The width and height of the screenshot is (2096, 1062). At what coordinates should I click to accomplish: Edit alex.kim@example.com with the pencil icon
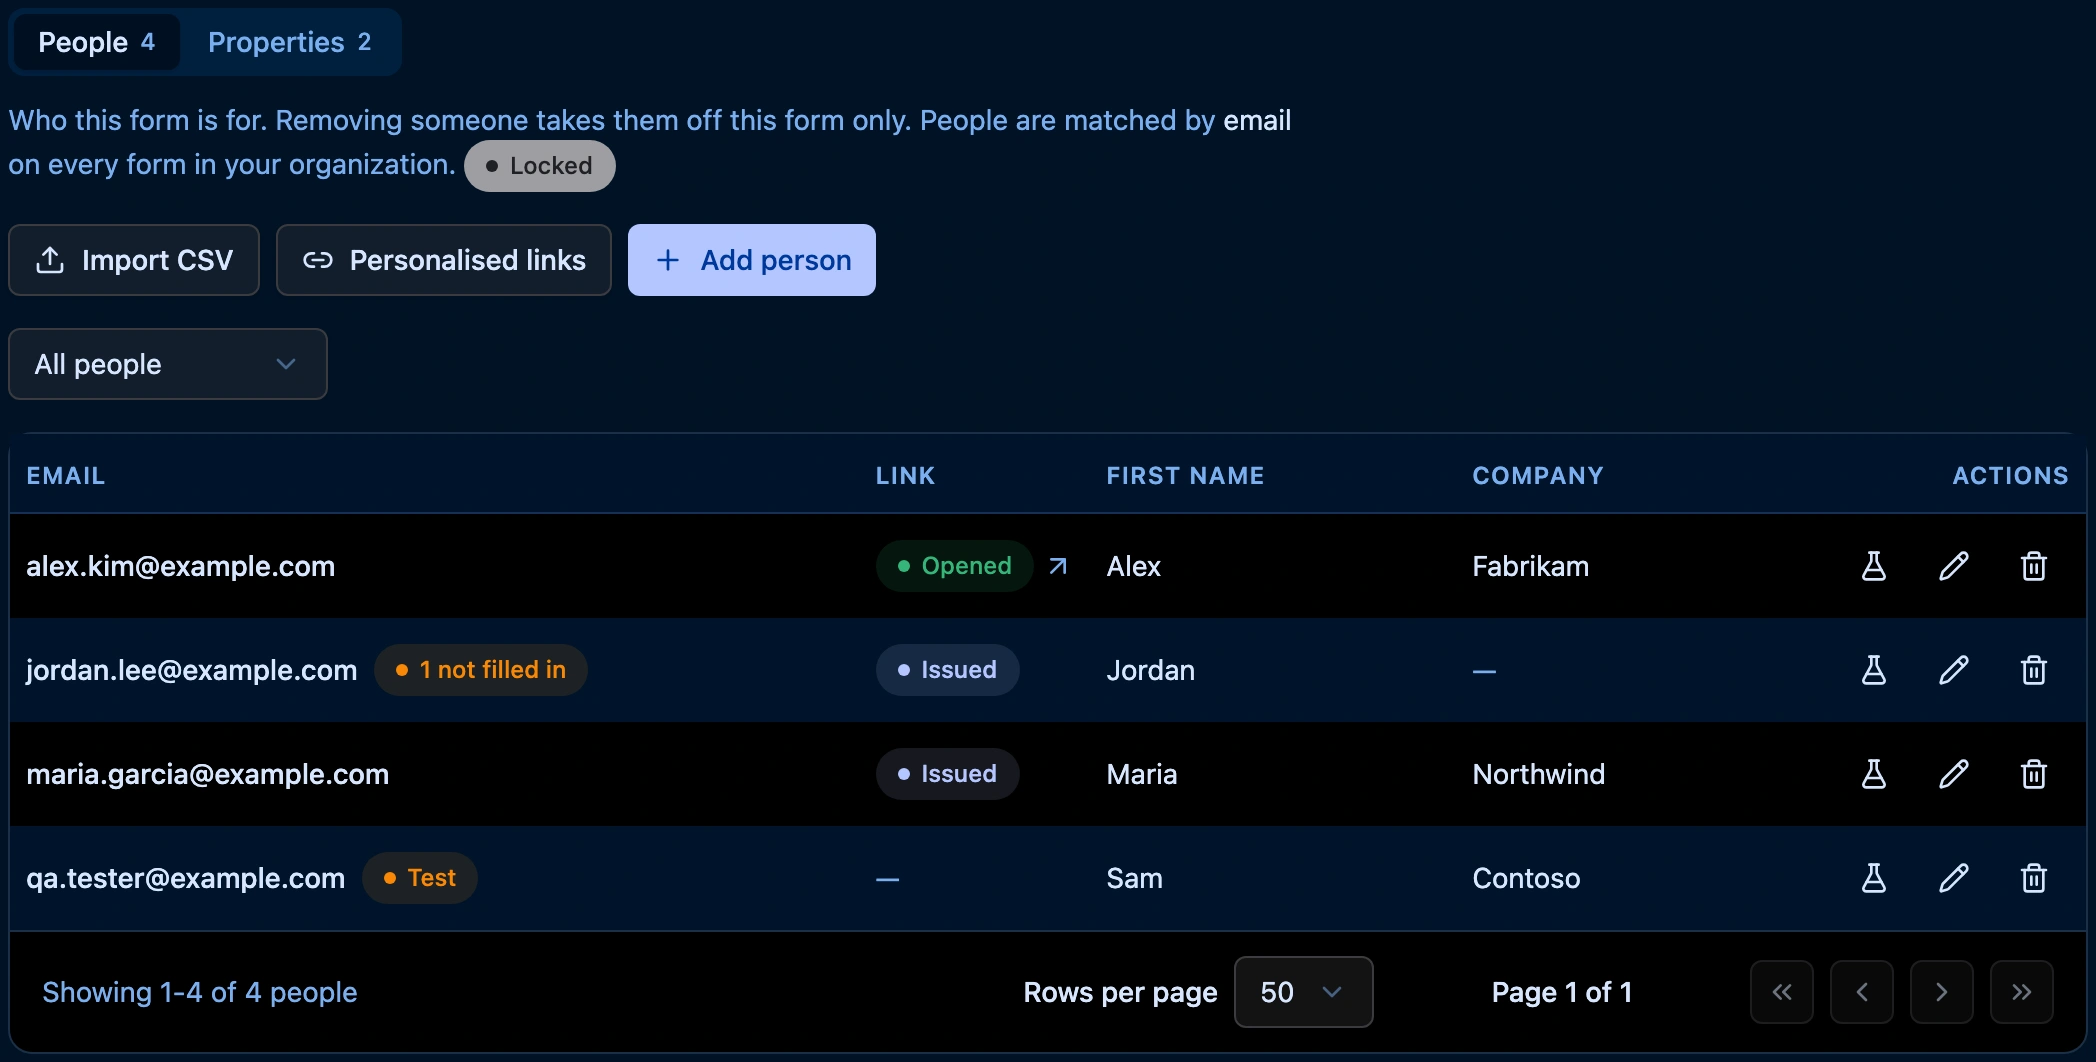pyautogui.click(x=1954, y=566)
